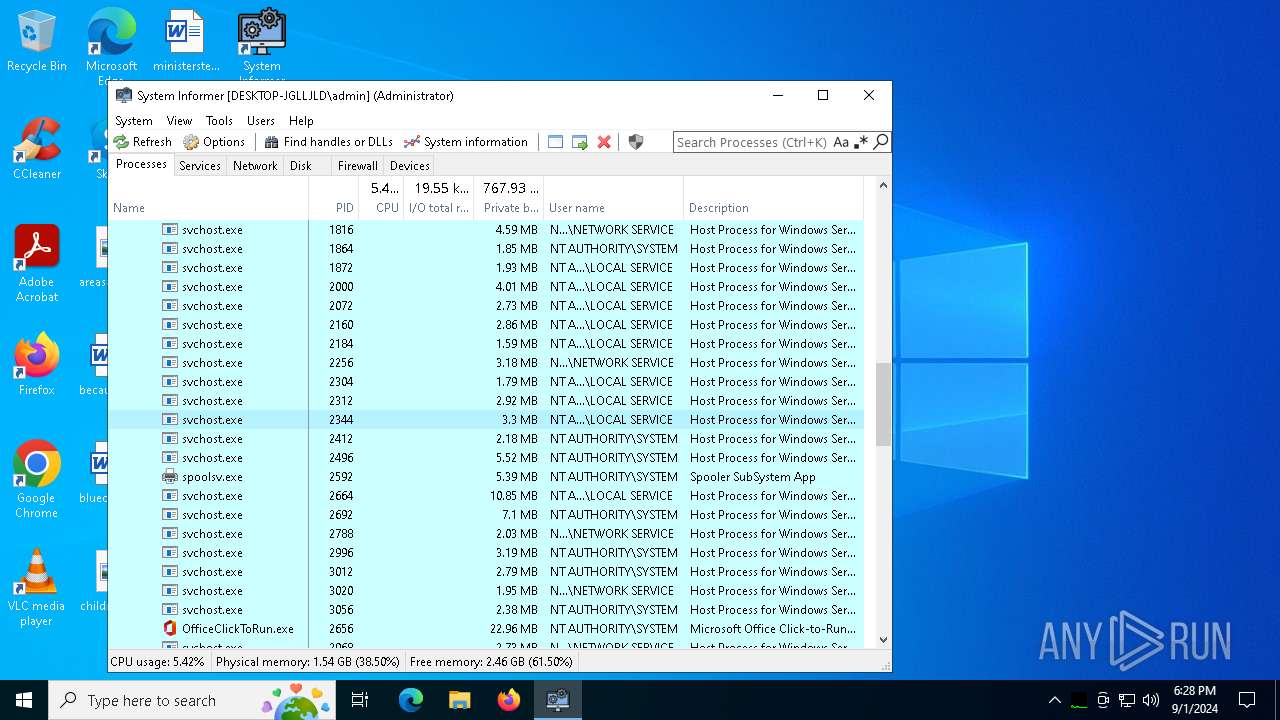Open the ministerste Word document icon
1280x720 pixels.
pyautogui.click(x=185, y=42)
